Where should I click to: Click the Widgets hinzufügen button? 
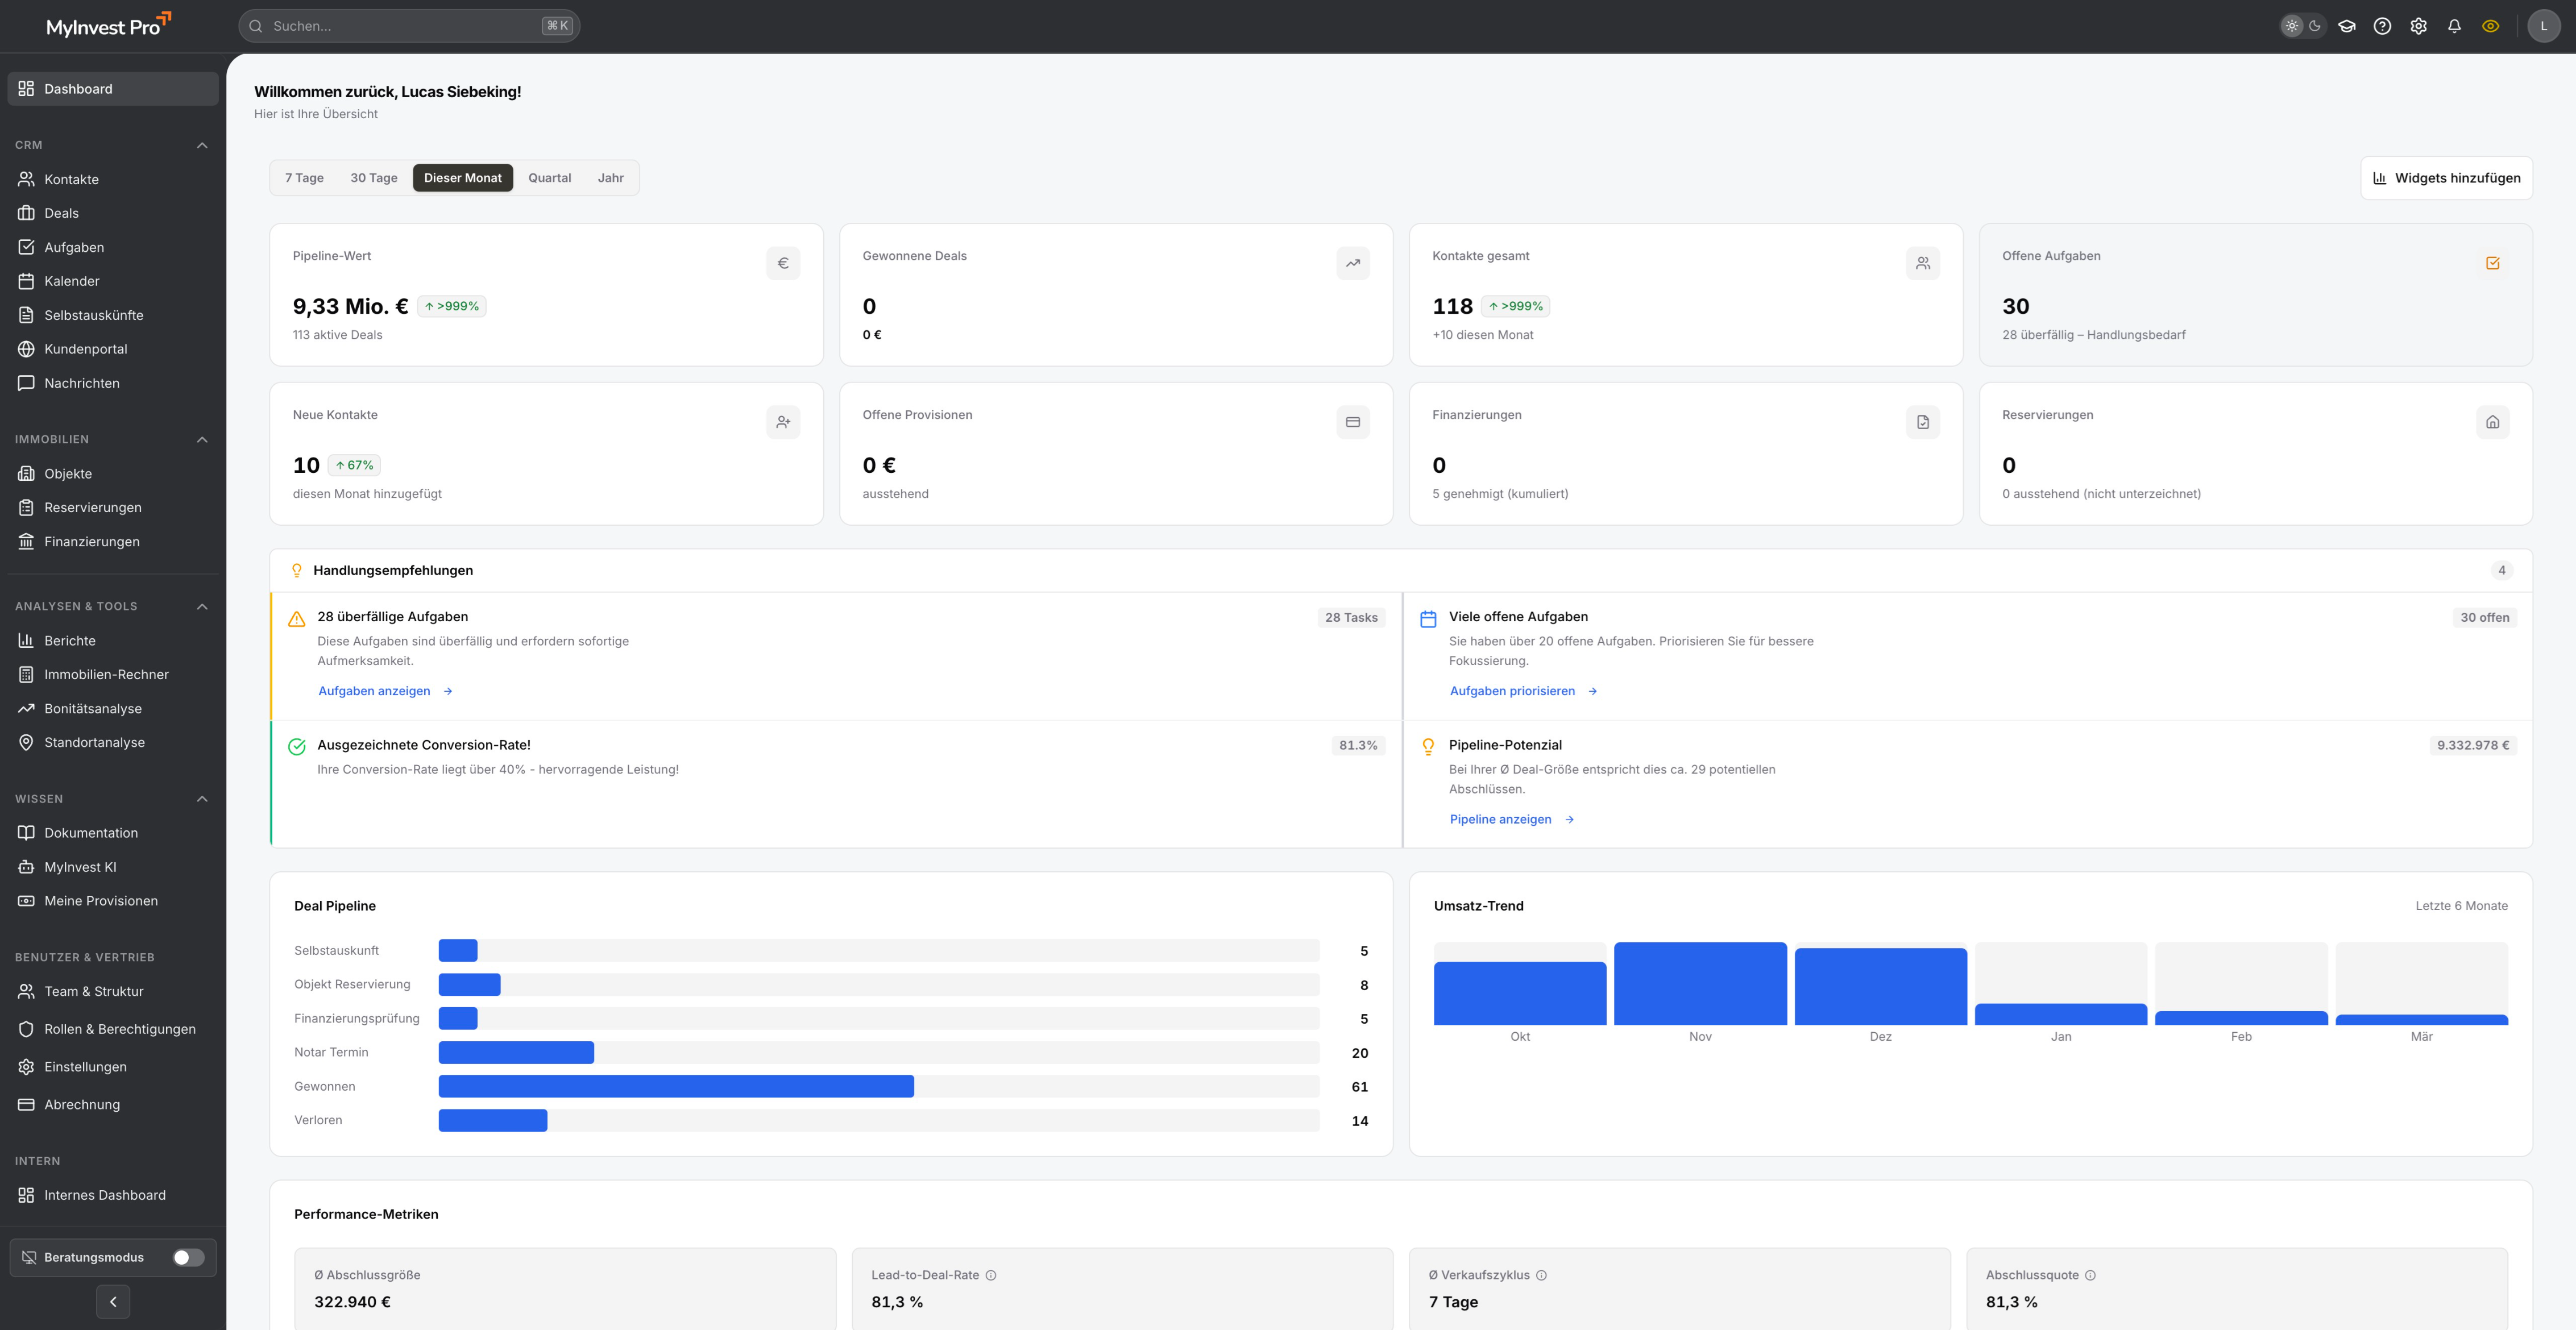tap(2446, 177)
